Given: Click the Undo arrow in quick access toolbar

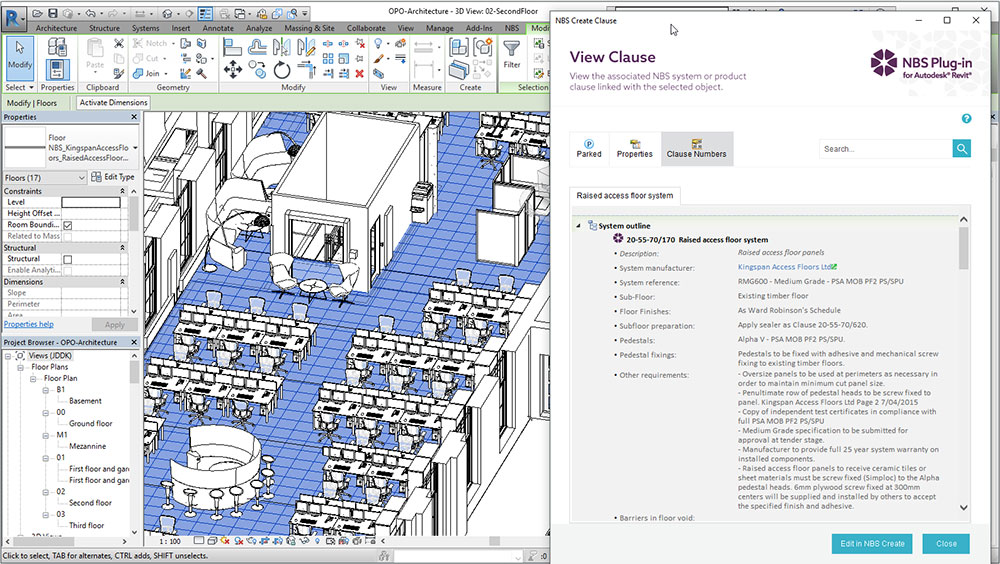Looking at the screenshot, I should [x=91, y=13].
